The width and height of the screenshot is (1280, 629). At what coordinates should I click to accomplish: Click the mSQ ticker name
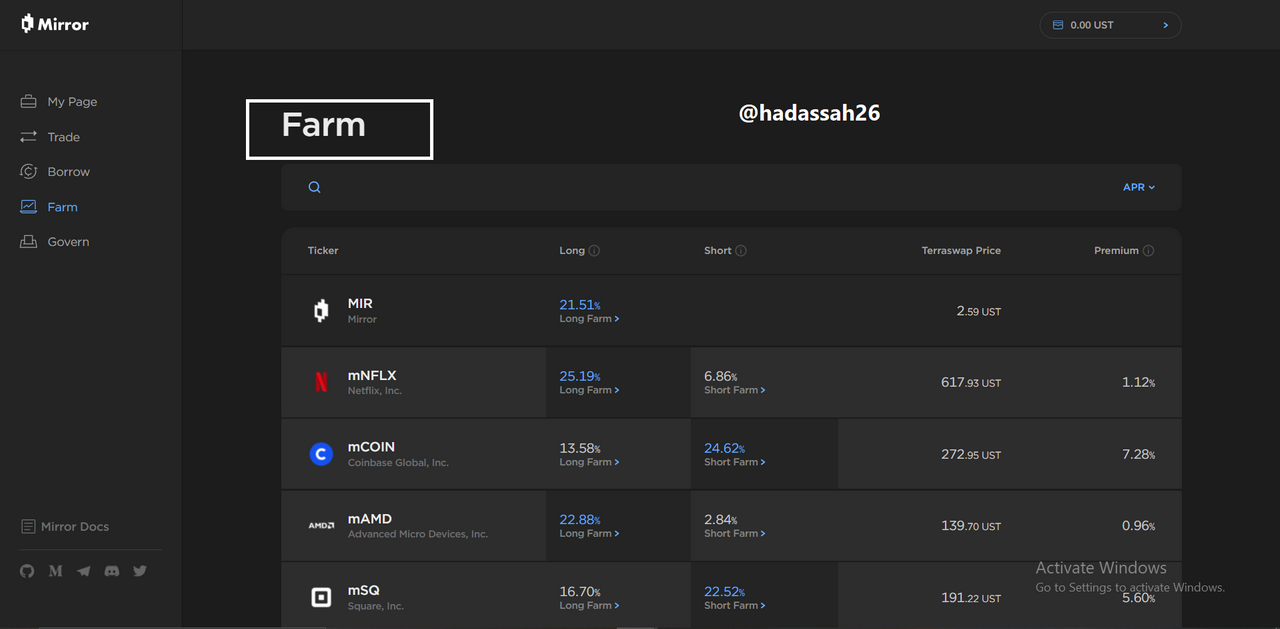pyautogui.click(x=364, y=590)
